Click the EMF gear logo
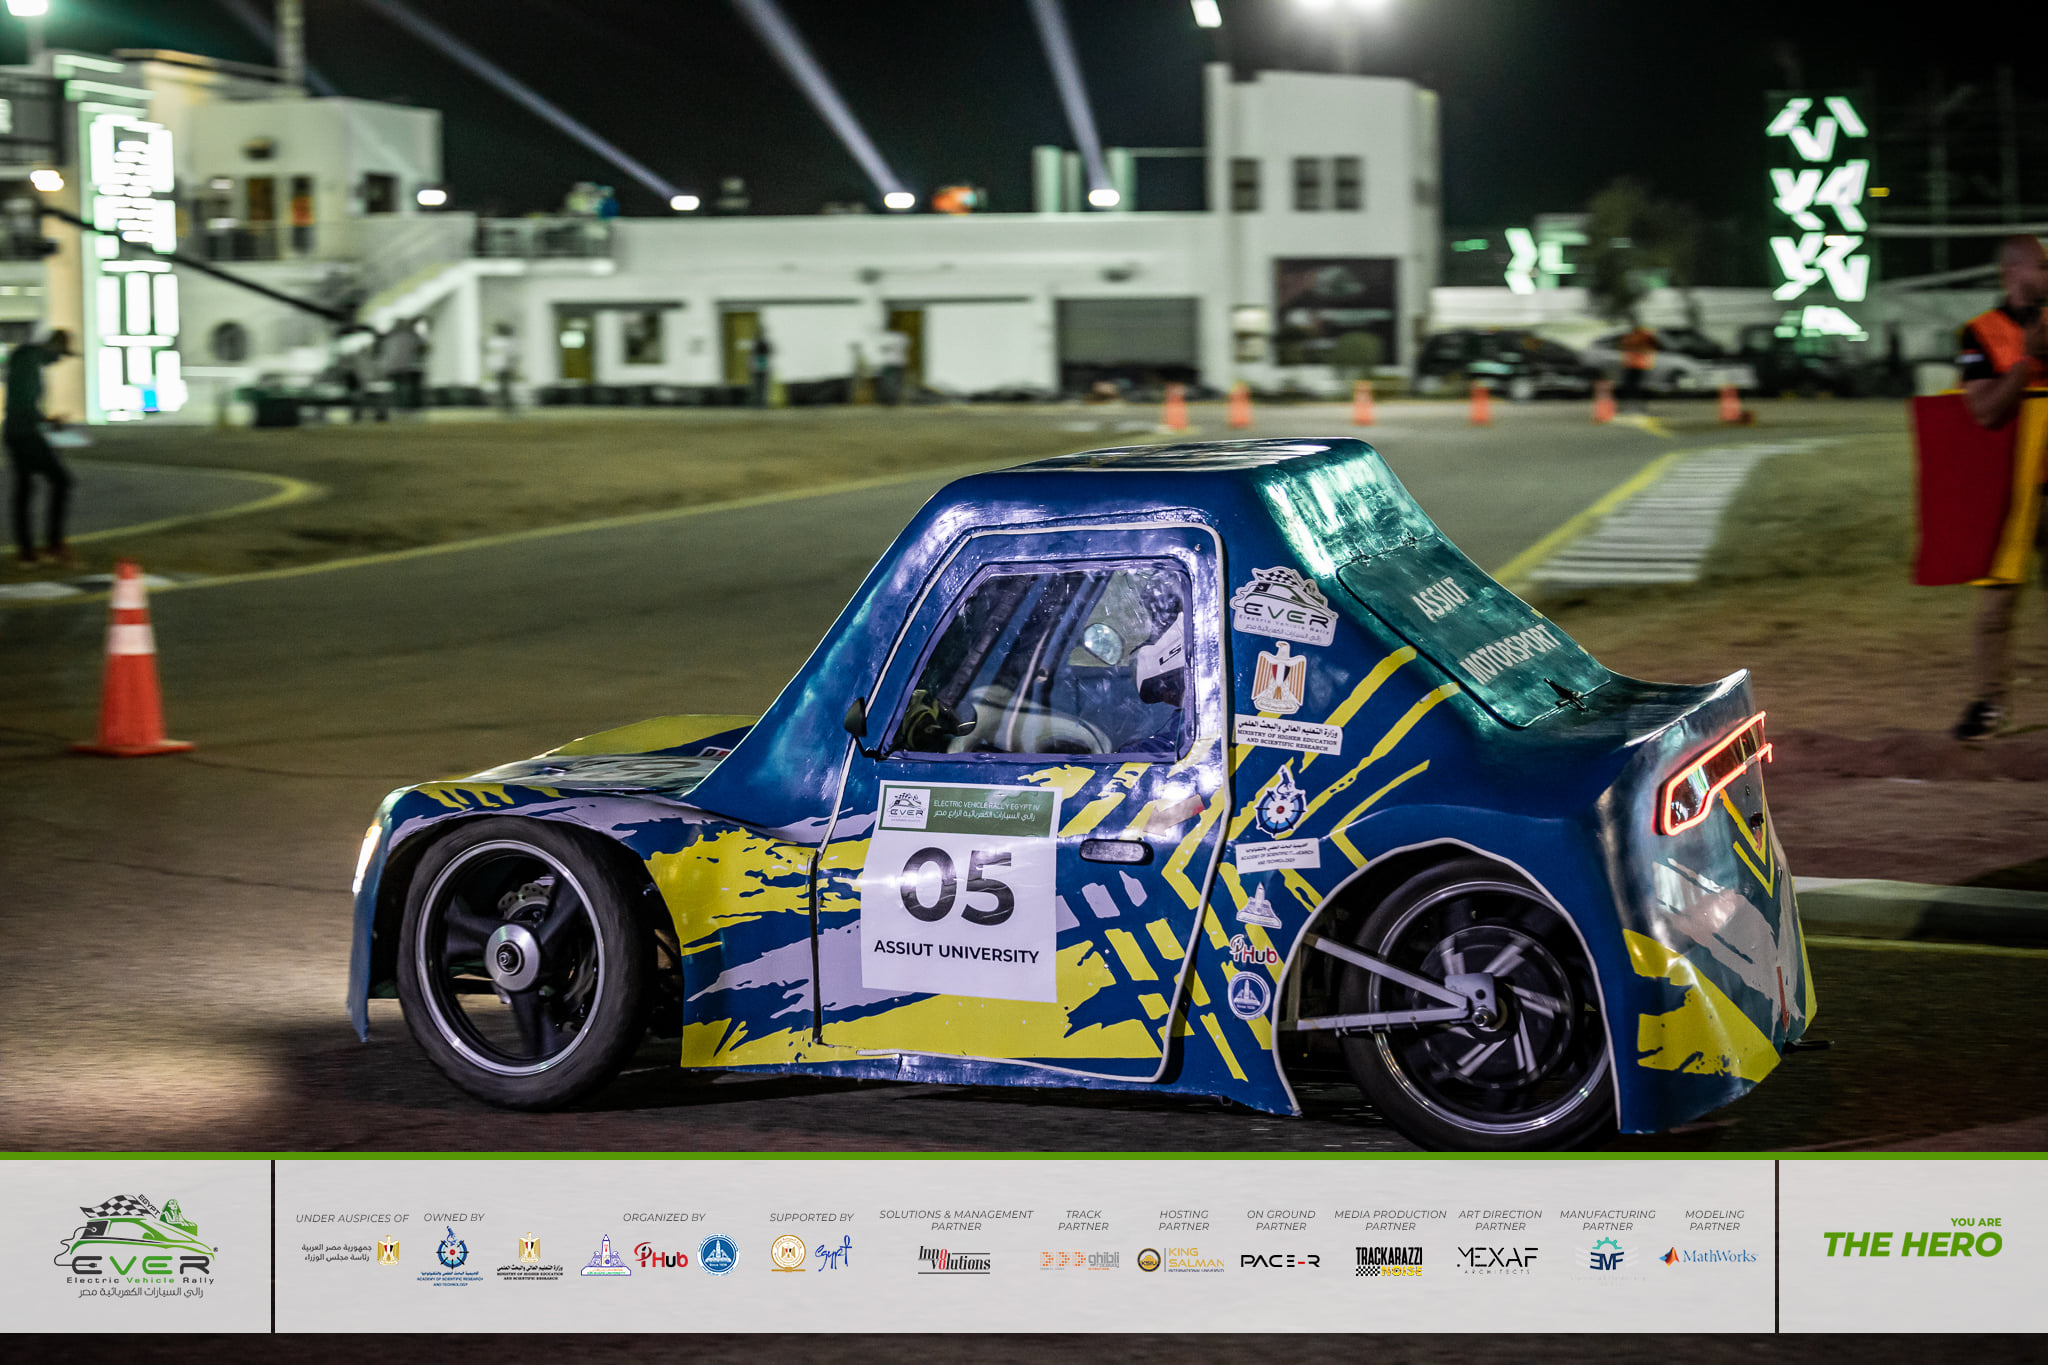 pyautogui.click(x=1606, y=1256)
